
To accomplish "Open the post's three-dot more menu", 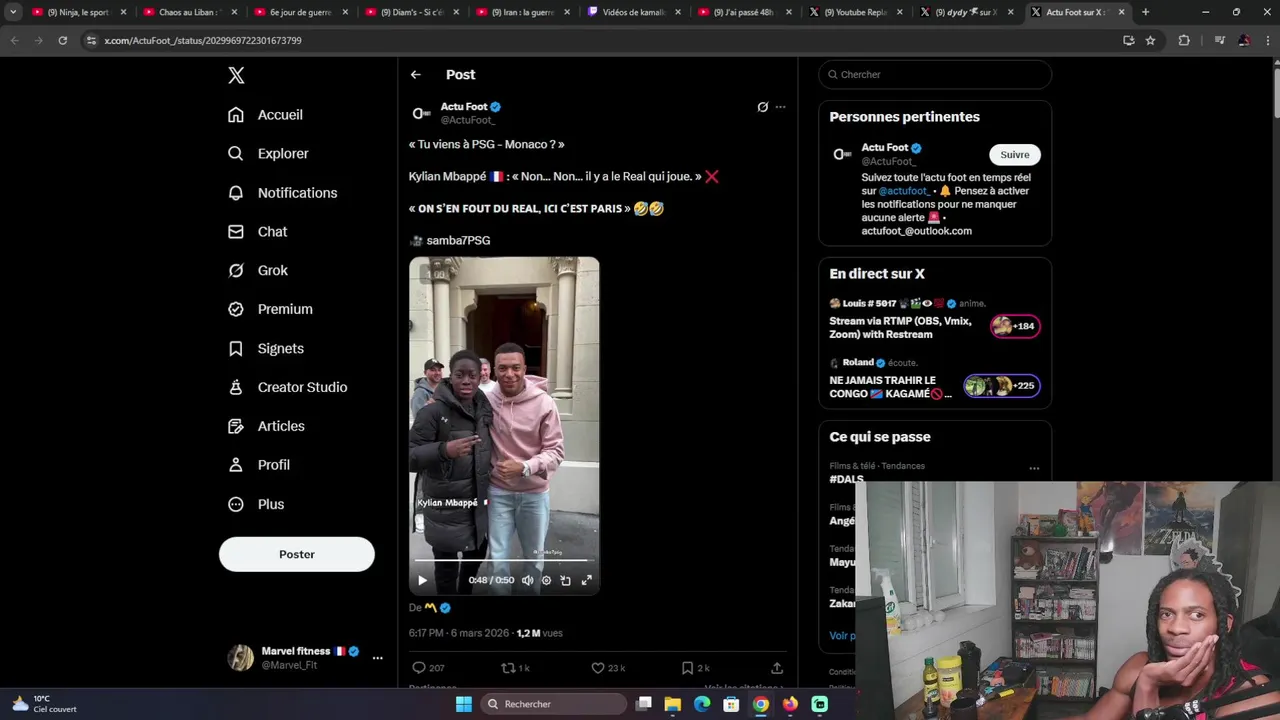I will coord(780,107).
